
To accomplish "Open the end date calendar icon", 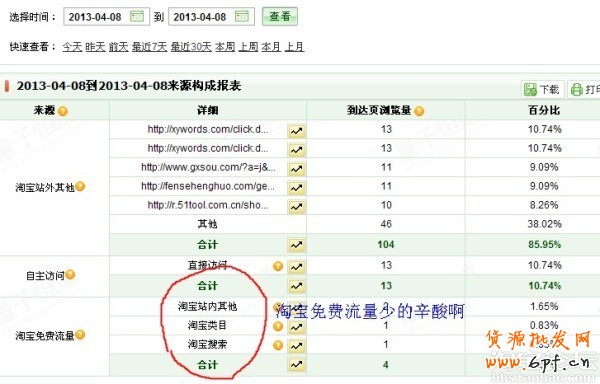I will click(242, 16).
